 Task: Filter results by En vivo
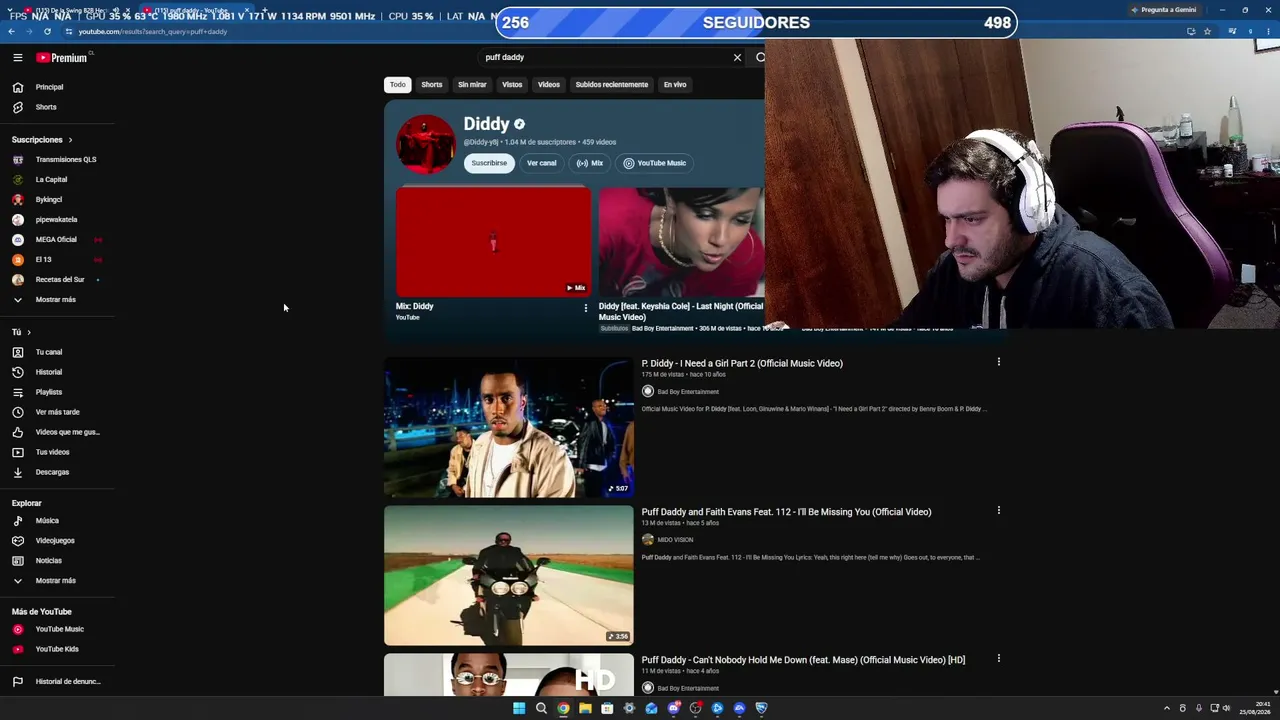click(x=675, y=85)
